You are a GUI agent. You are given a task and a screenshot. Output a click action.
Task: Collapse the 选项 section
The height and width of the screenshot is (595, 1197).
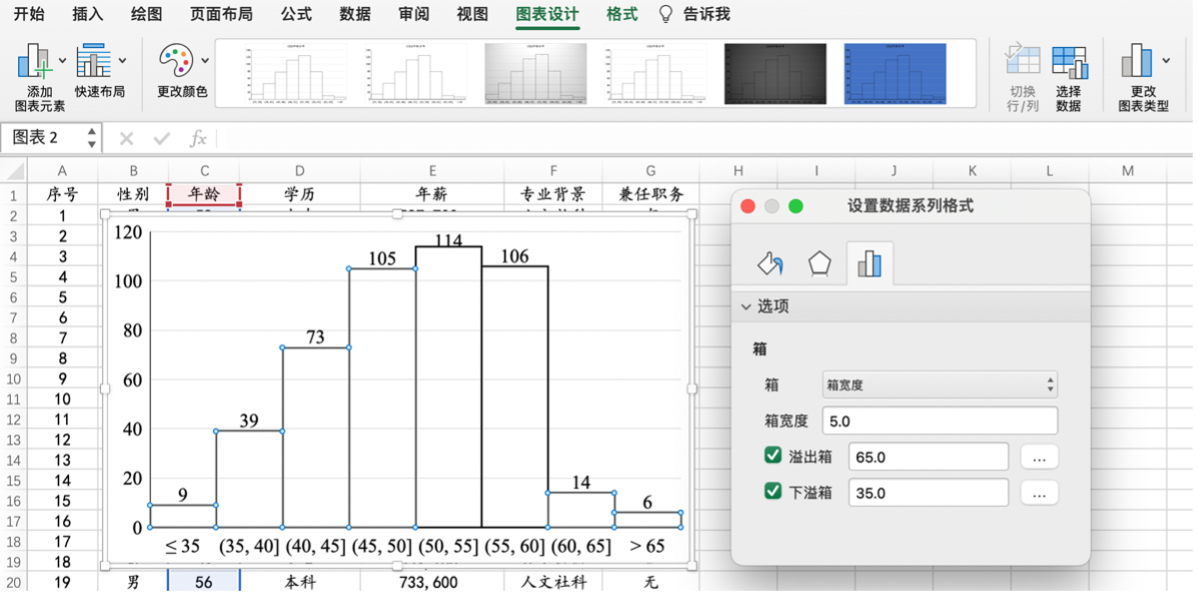[x=746, y=307]
